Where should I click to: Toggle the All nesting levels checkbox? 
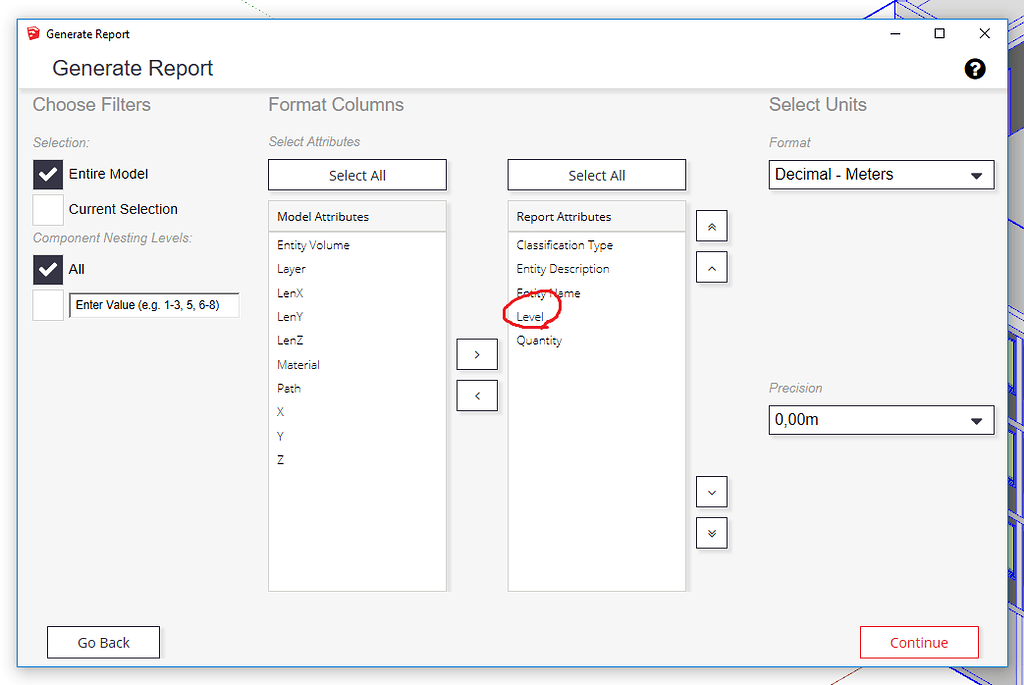[47, 269]
